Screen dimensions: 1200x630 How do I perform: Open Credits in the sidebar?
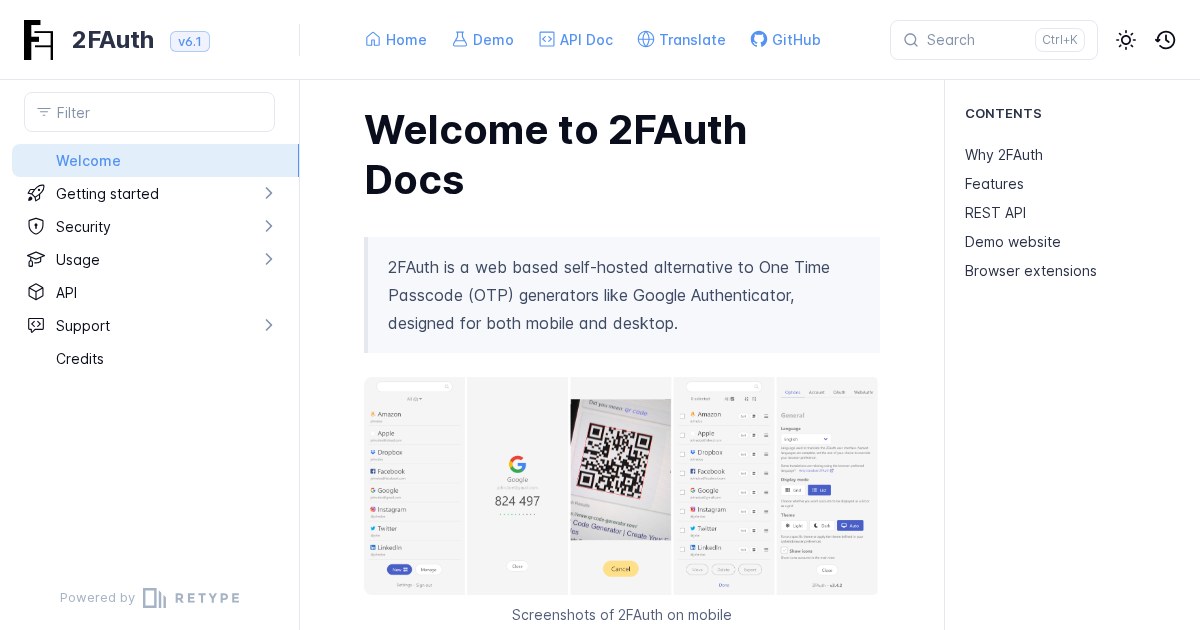click(80, 358)
